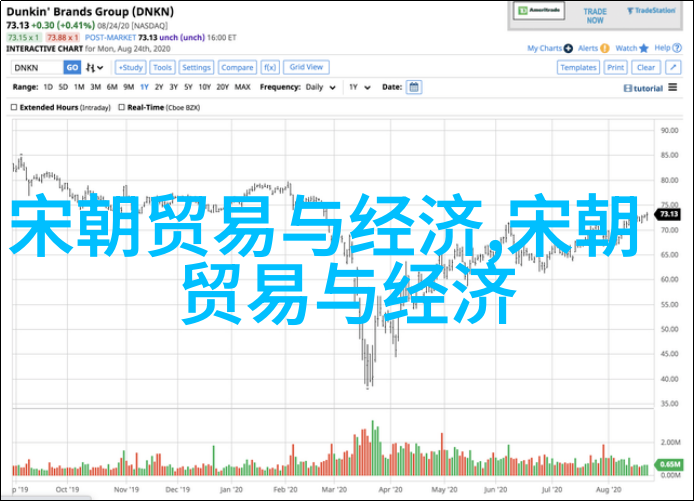Enable Real-Time Cboe BZX checkbox
695x502 pixels.
click(x=121, y=107)
